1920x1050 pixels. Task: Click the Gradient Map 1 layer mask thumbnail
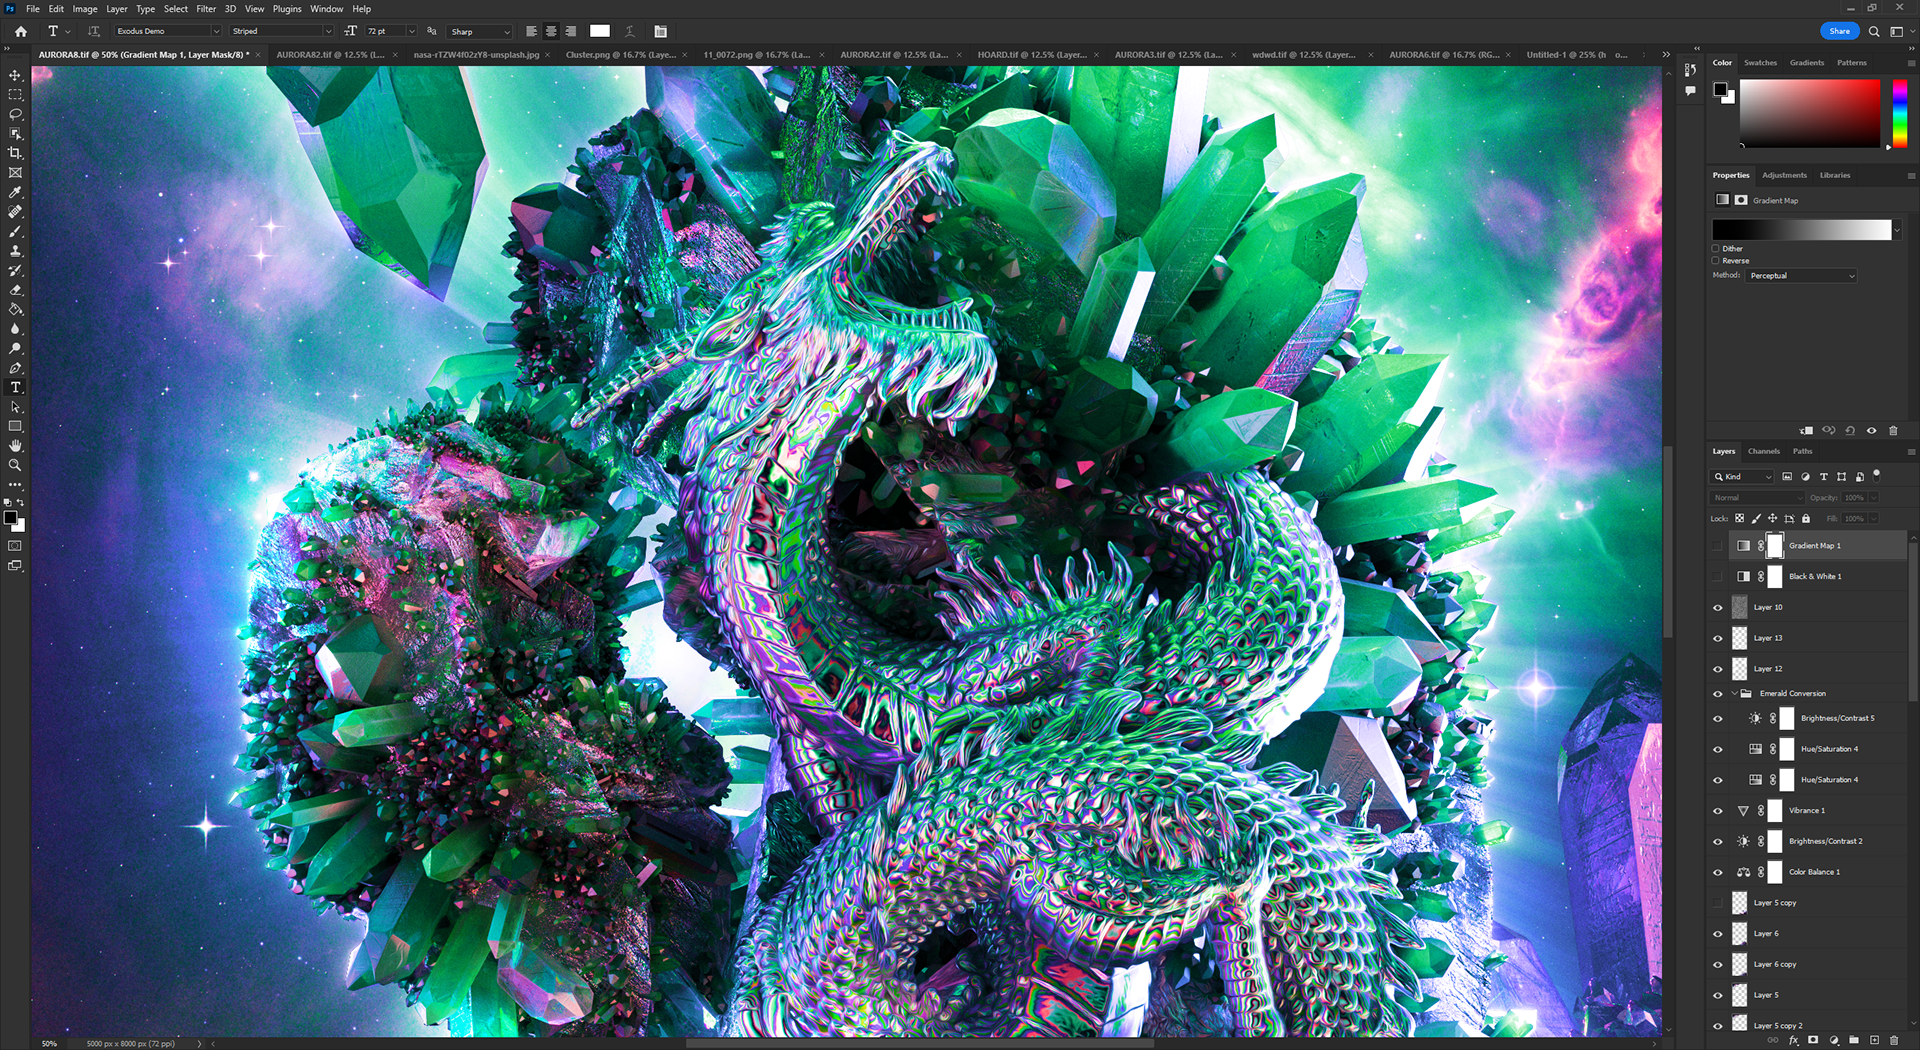(x=1775, y=546)
